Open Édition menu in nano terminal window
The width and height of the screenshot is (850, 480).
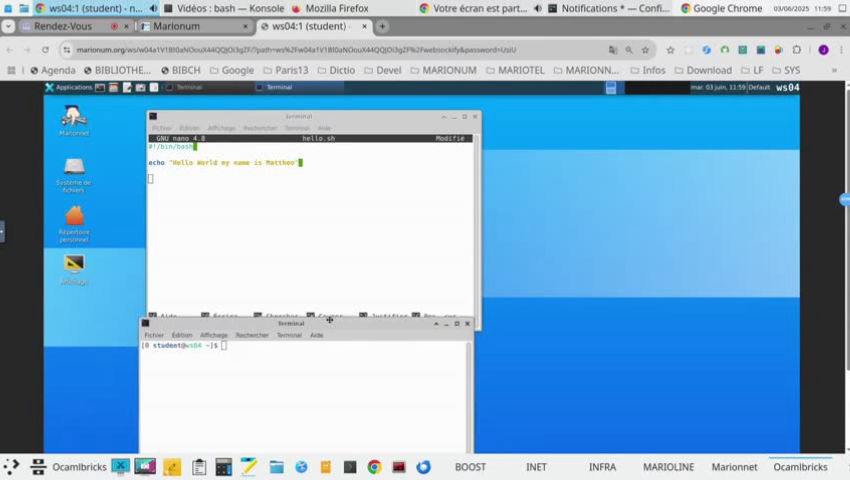point(189,128)
